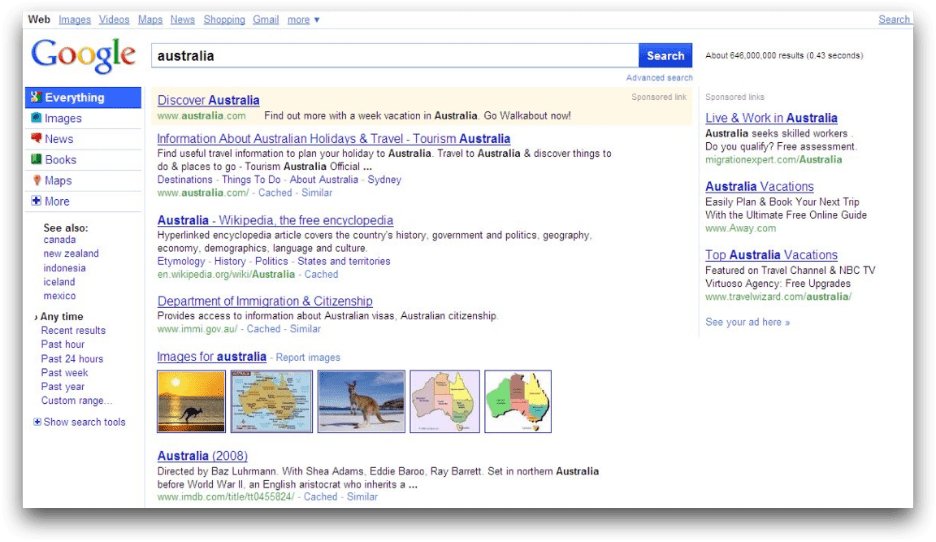Expand Show search tools
Viewport: 936px width, 542px height.
coord(38,422)
